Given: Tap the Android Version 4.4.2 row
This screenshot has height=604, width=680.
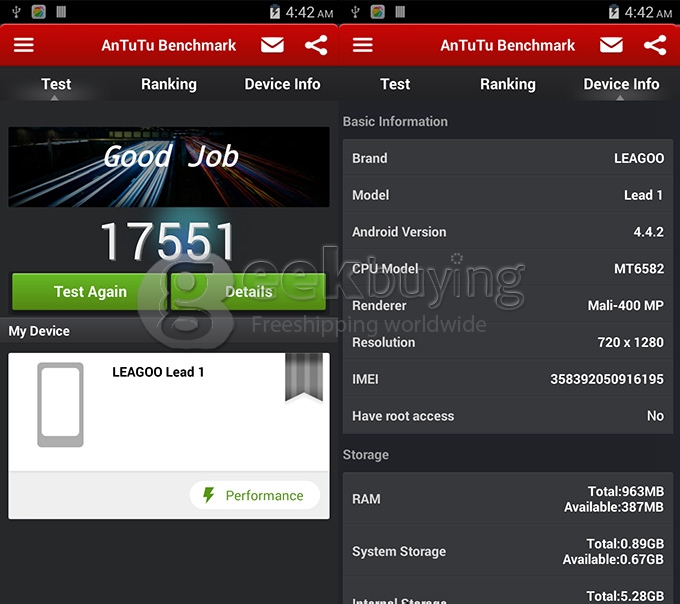Looking at the screenshot, I should point(508,232).
